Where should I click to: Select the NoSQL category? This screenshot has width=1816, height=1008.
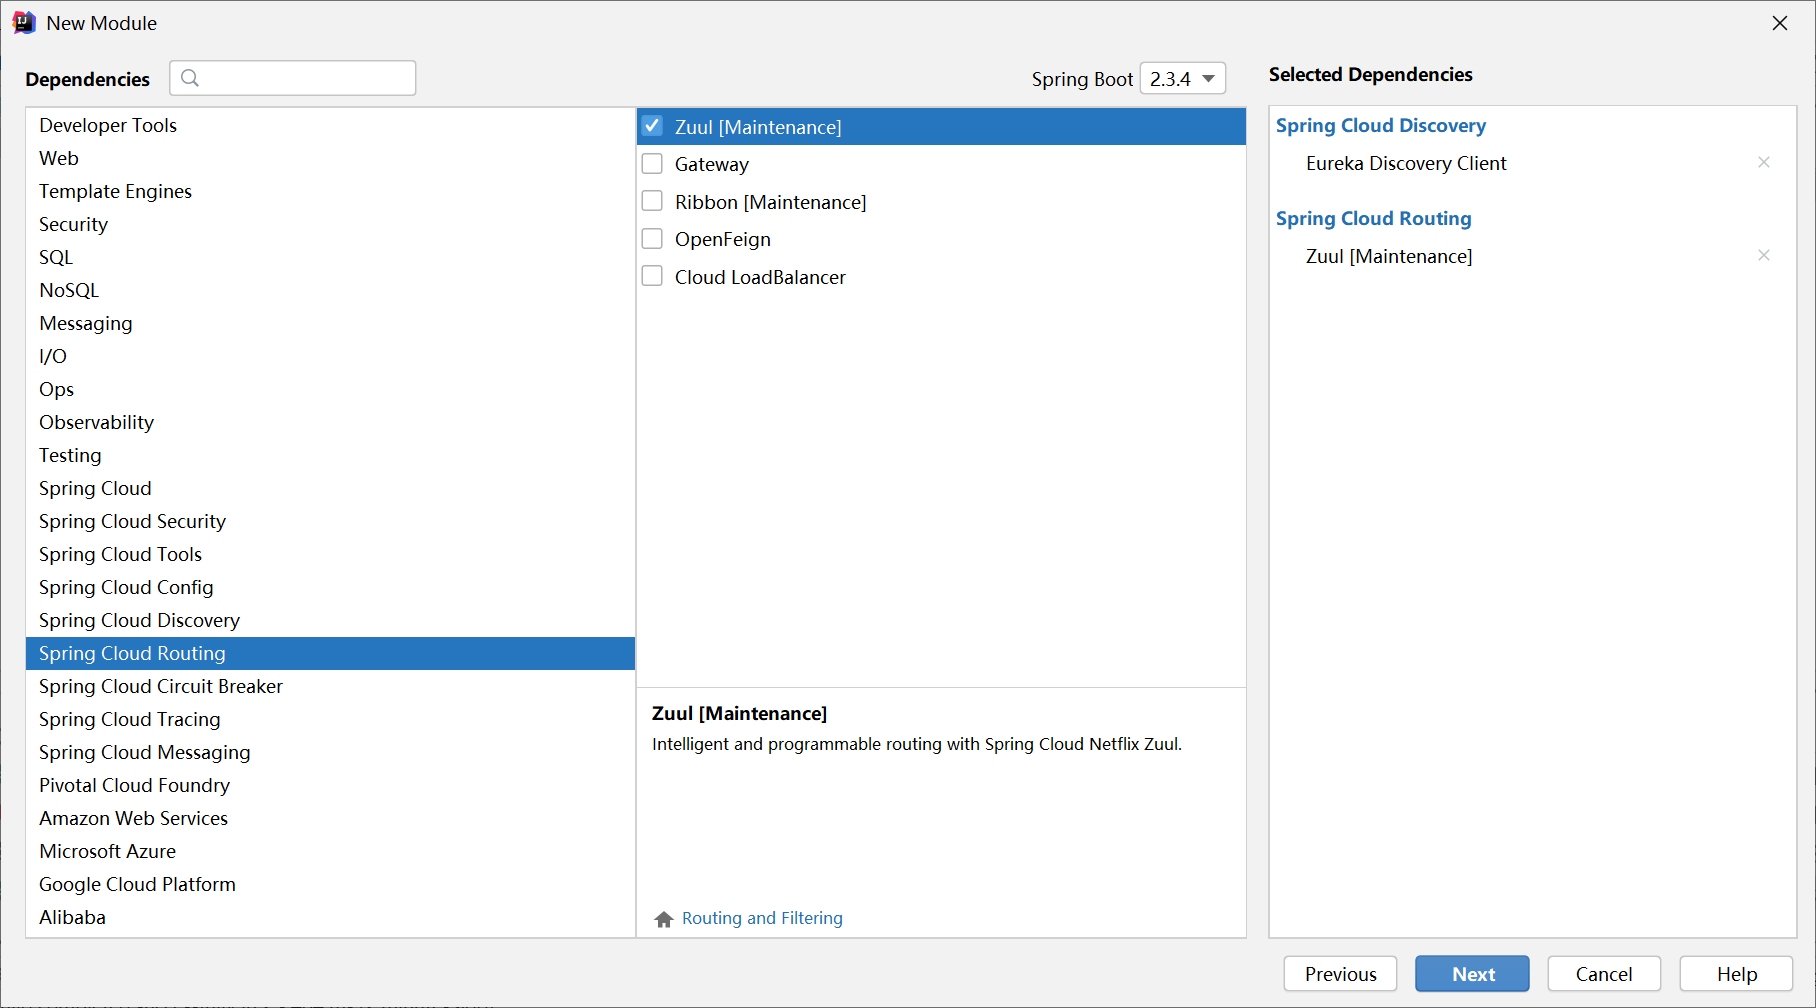tap(330, 290)
